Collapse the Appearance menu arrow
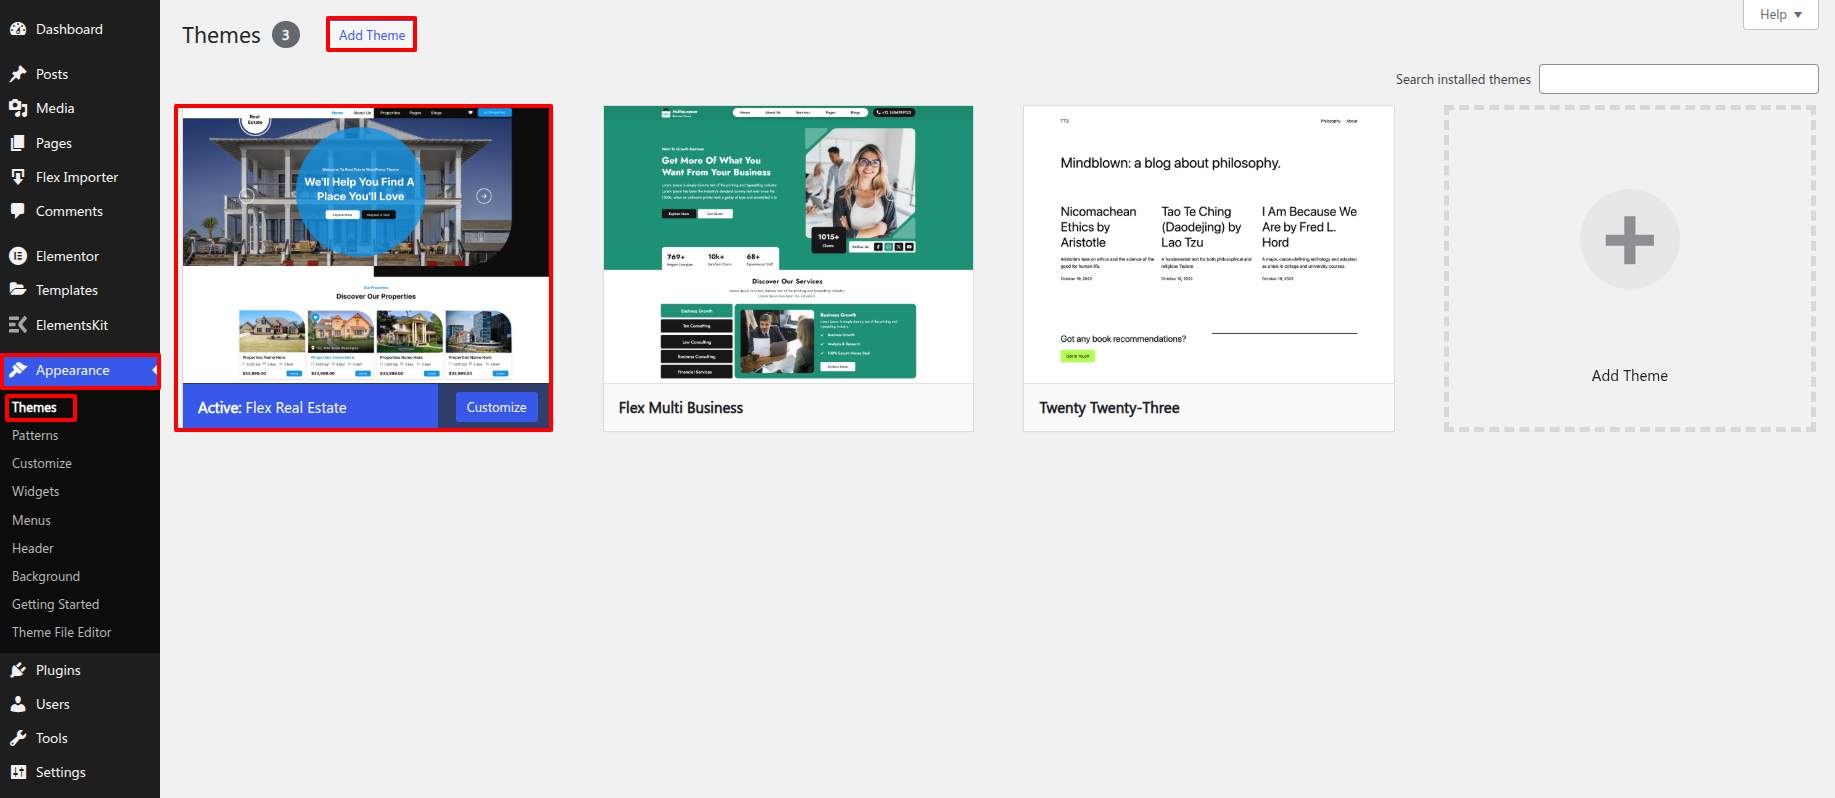This screenshot has height=798, width=1835. [x=154, y=370]
